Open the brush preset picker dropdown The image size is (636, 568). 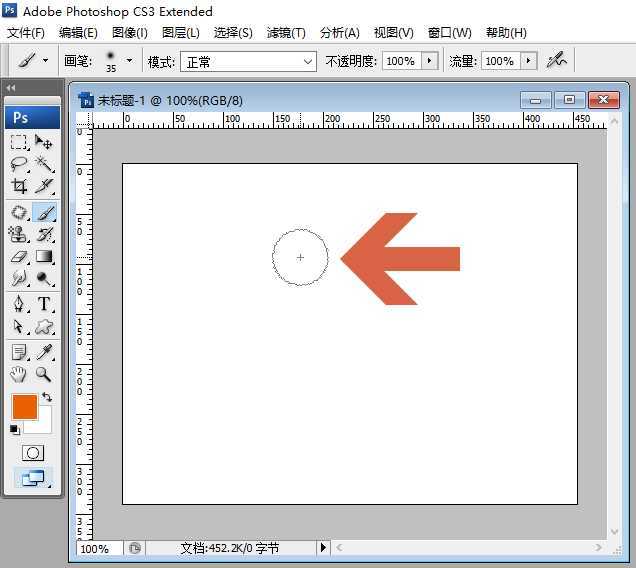[x=129, y=61]
